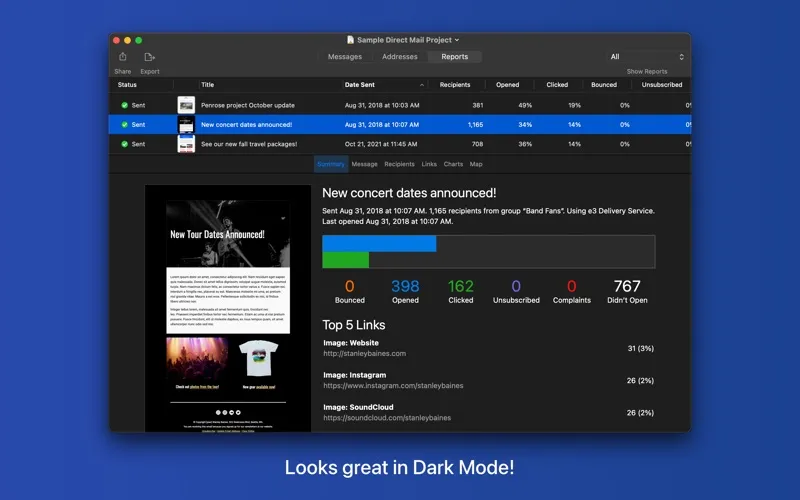Open the All filter dropdown
Viewport: 800px width, 500px height.
[647, 57]
